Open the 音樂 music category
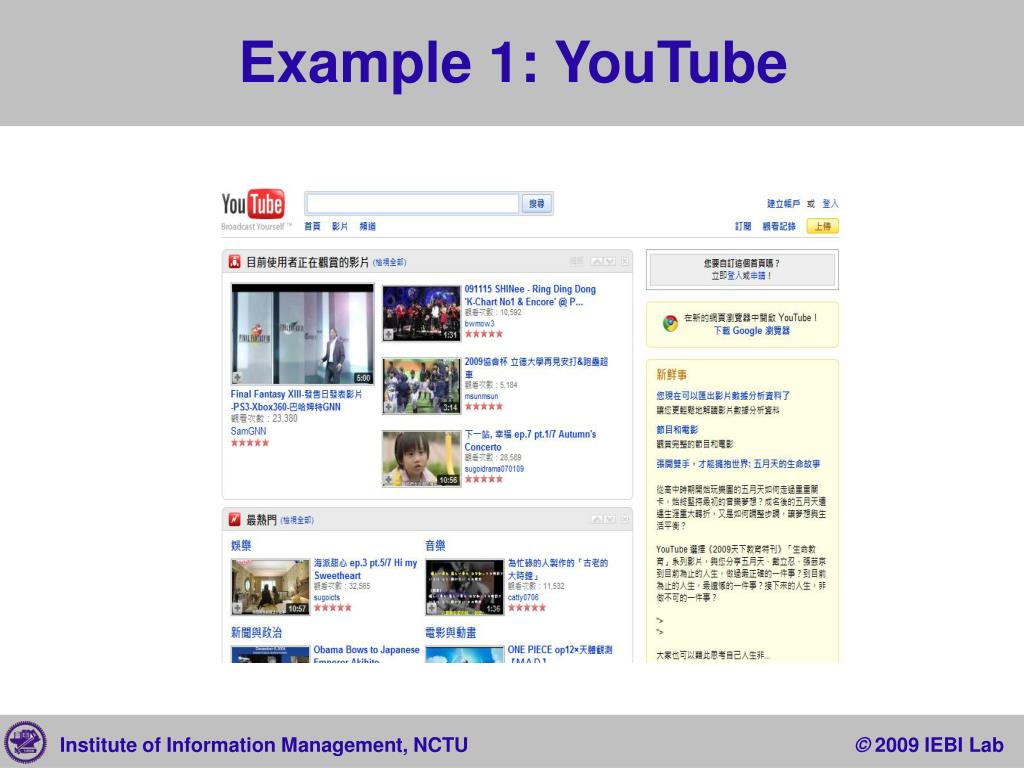This screenshot has width=1024, height=768. tap(436, 545)
